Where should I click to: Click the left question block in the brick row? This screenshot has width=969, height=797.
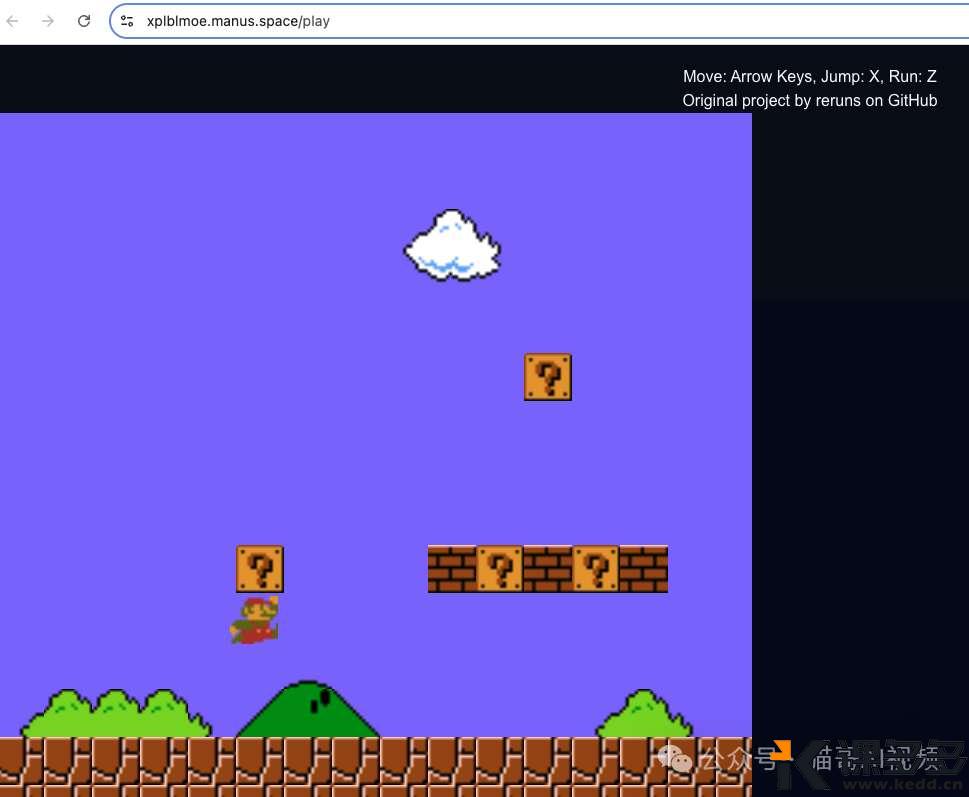pyautogui.click(x=500, y=569)
